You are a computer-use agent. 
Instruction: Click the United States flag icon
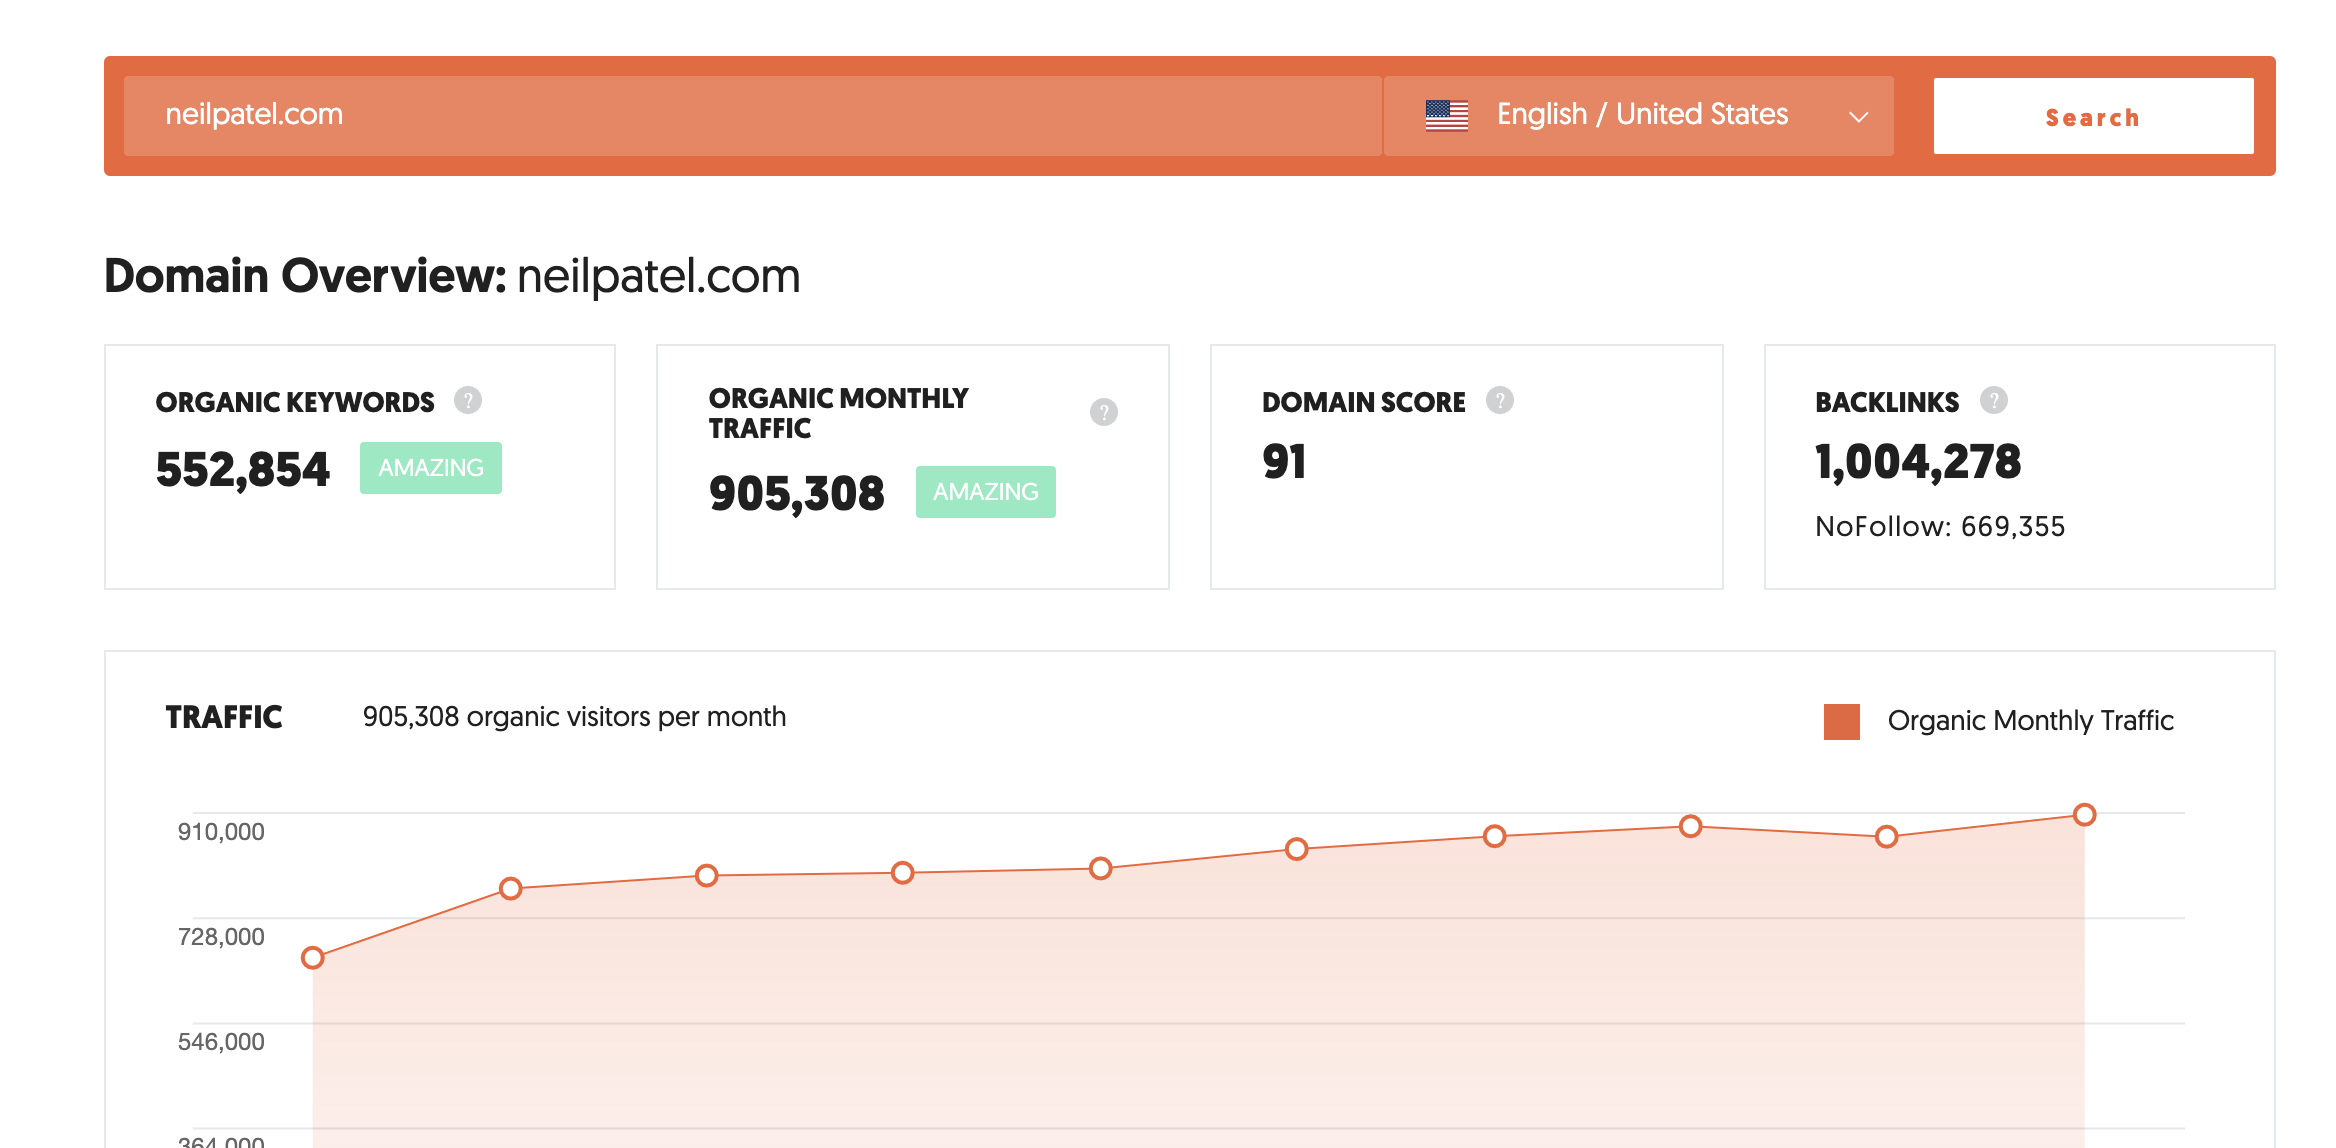[1447, 115]
